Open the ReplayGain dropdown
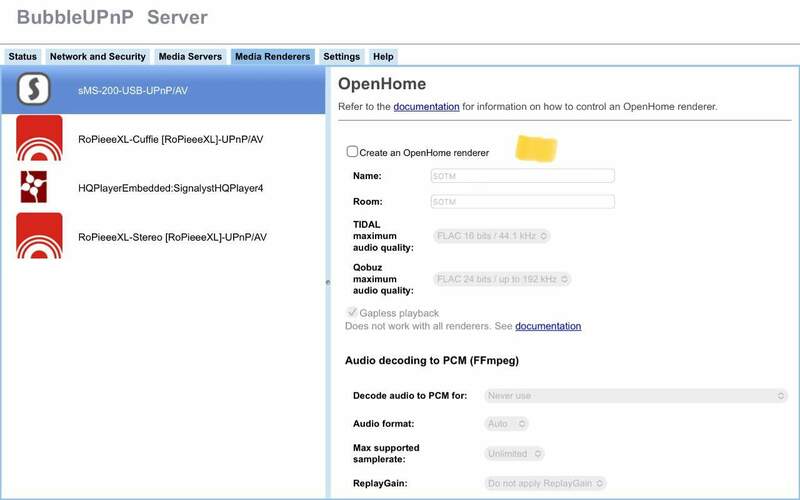The image size is (800, 500). 545,483
